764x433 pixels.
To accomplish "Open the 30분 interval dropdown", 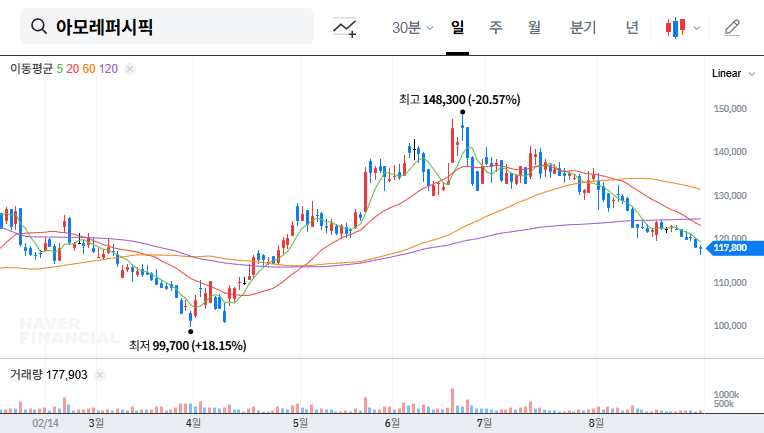I will (x=412, y=27).
